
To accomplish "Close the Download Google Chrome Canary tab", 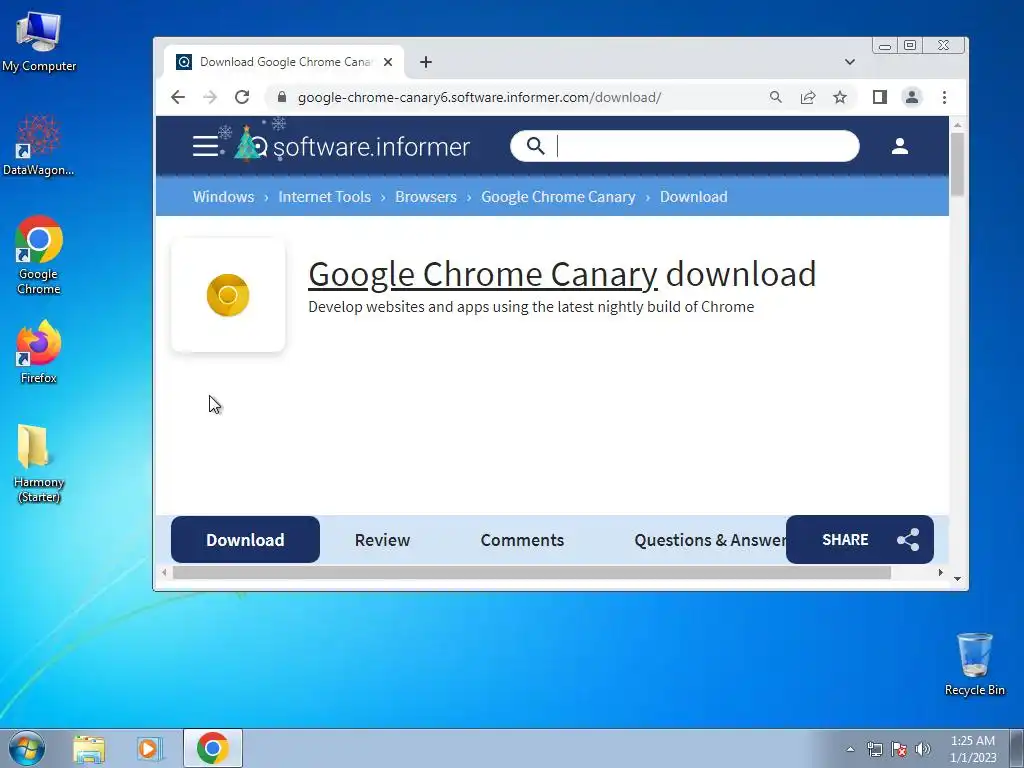I will tap(388, 62).
